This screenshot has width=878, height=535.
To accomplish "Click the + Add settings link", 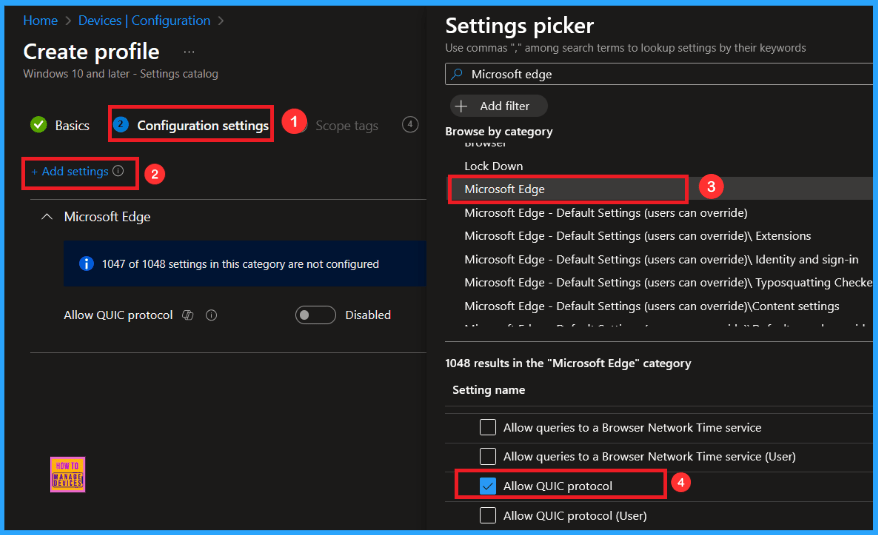I will coord(70,171).
